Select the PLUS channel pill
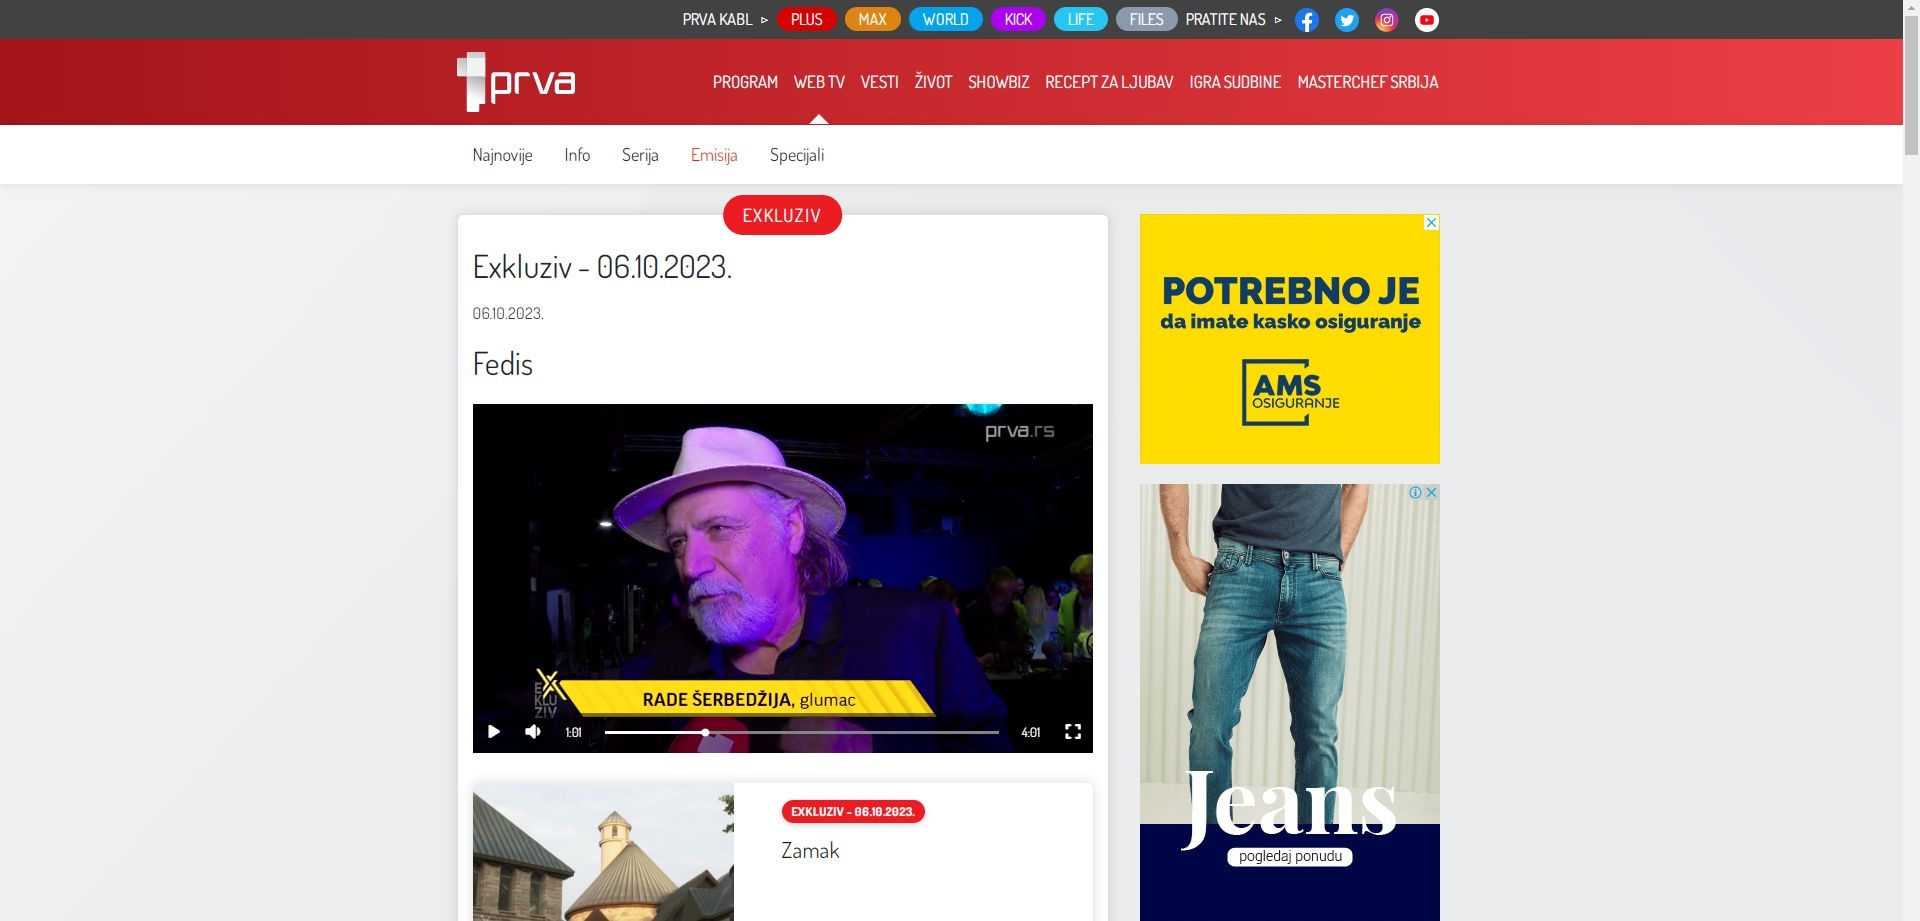 coord(806,20)
